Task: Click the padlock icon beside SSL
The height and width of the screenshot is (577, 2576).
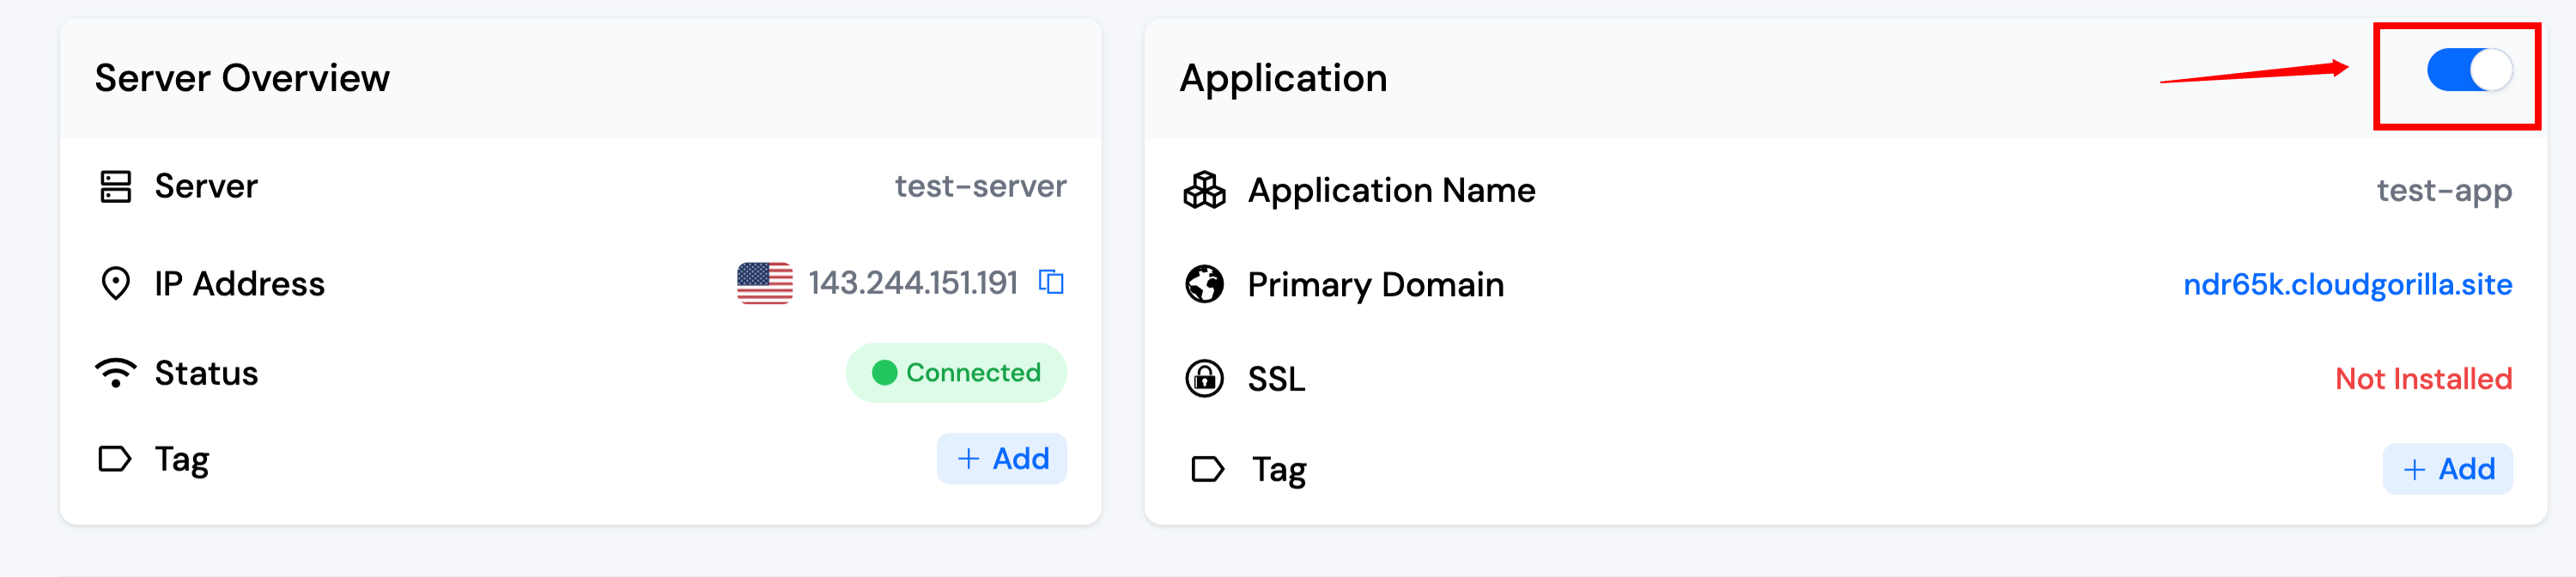Action: (x=1204, y=379)
